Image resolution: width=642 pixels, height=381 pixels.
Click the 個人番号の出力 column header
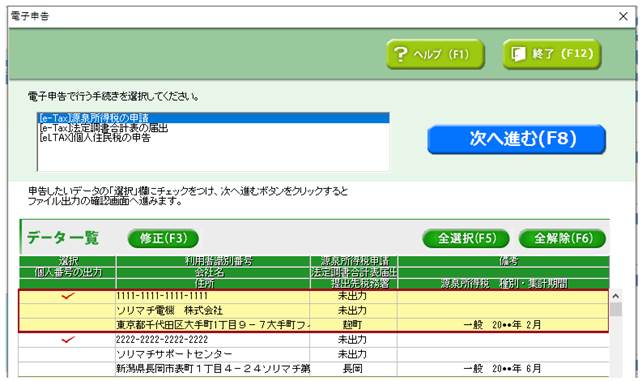click(x=68, y=272)
